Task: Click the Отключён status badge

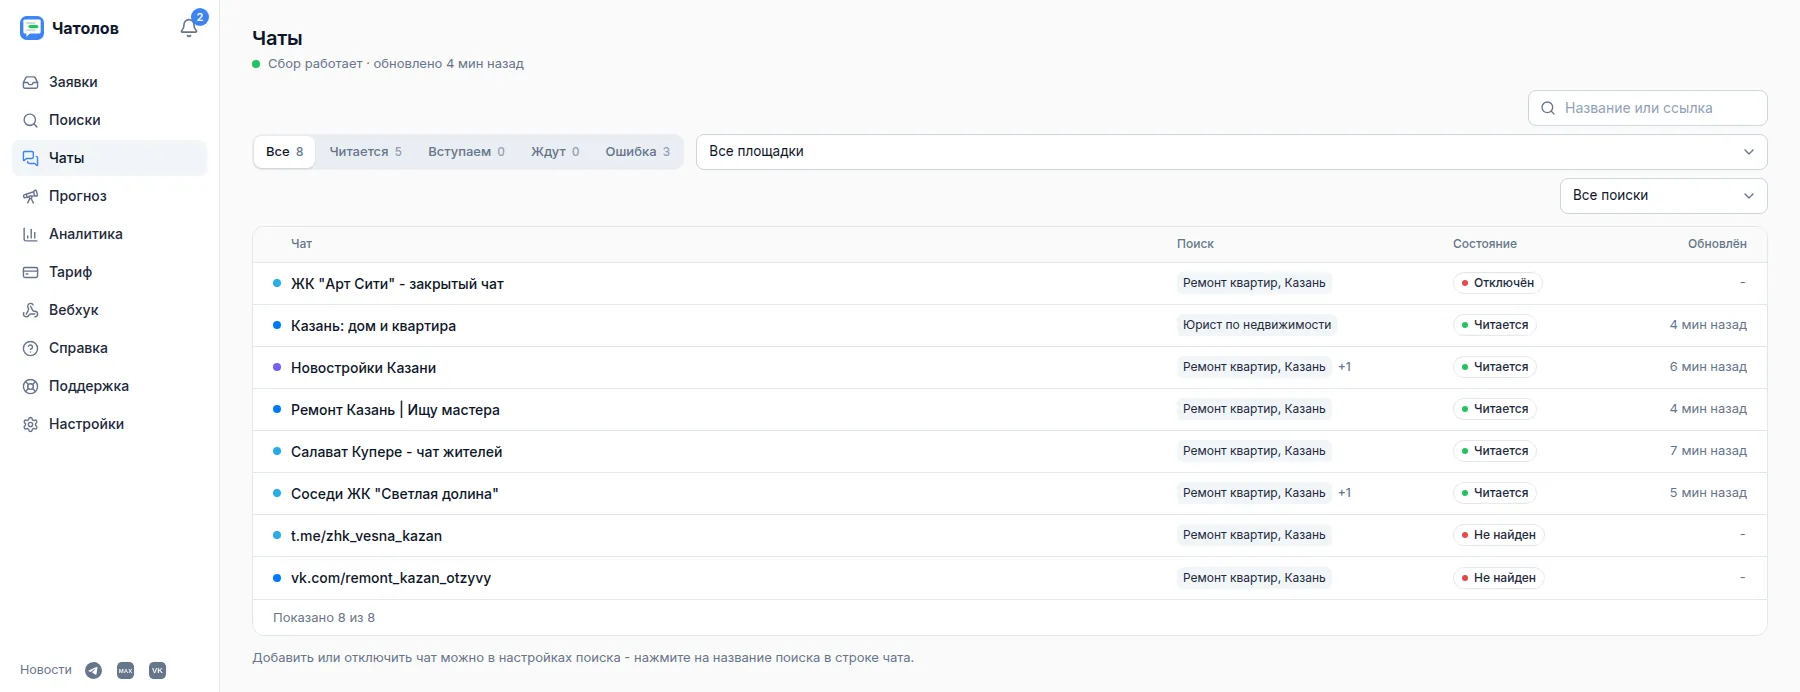Action: [x=1498, y=283]
